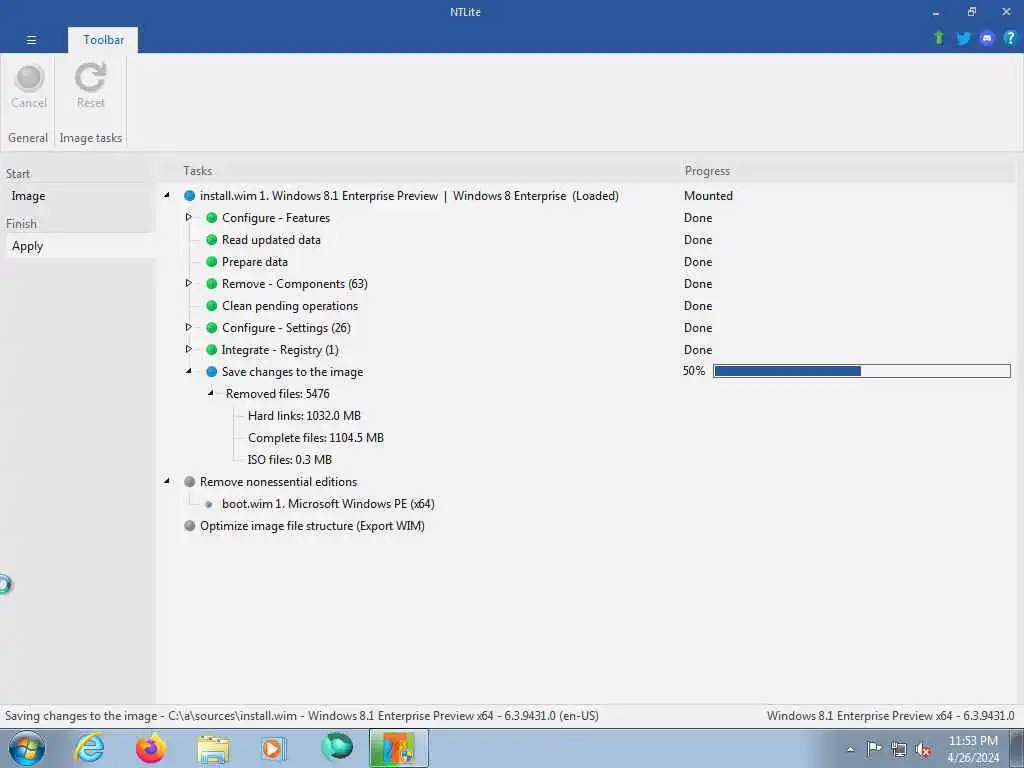
Task: Open the Image page in sidebar
Action: (x=28, y=196)
